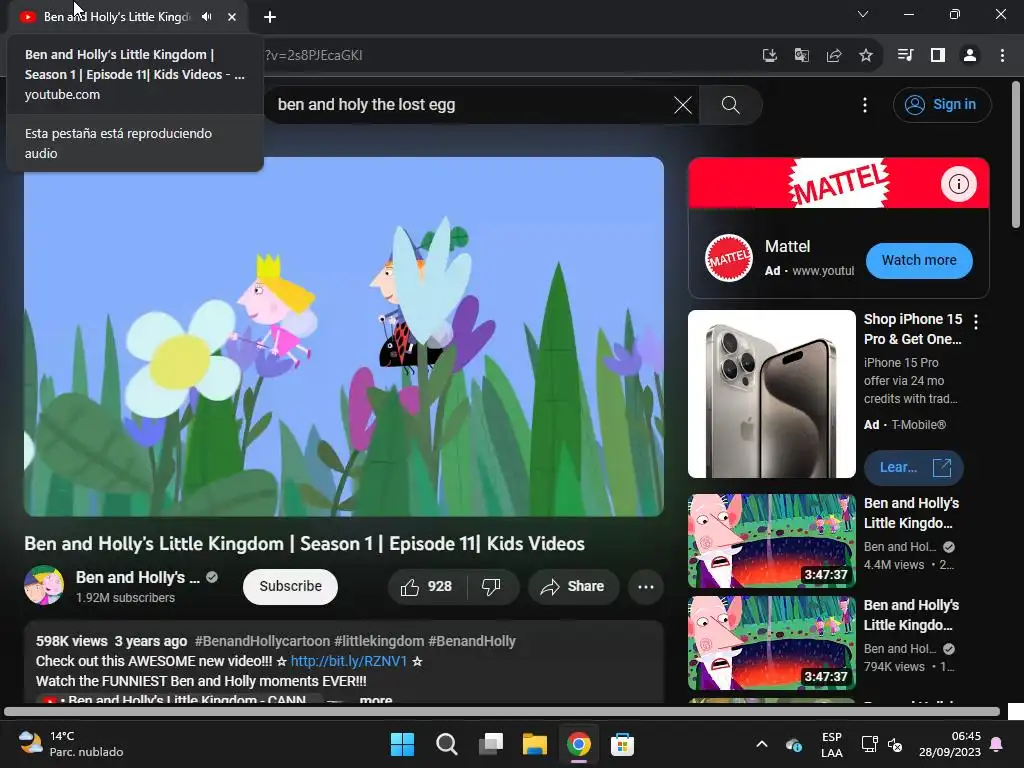The width and height of the screenshot is (1024, 768).
Task: Share this page from address bar icon
Action: click(834, 56)
